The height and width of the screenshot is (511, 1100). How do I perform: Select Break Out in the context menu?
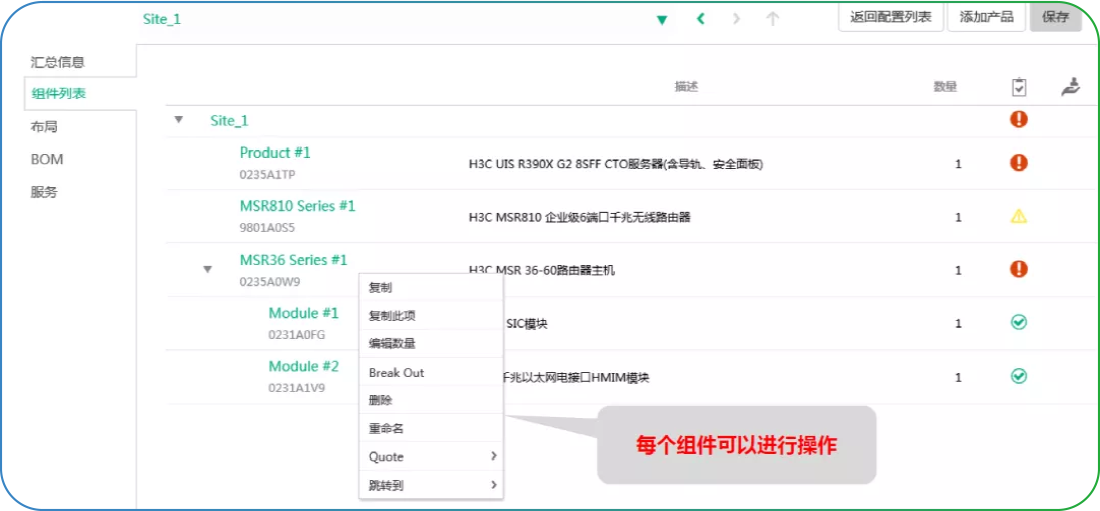pos(431,373)
